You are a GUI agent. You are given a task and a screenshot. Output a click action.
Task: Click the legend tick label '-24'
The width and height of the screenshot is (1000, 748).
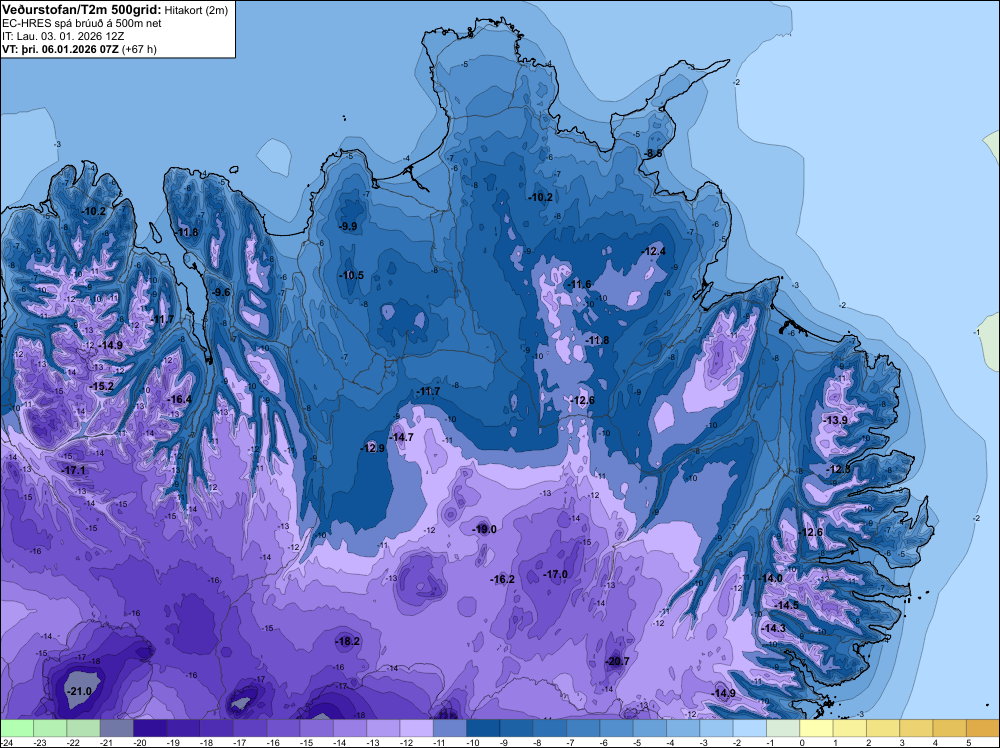coord(6,742)
